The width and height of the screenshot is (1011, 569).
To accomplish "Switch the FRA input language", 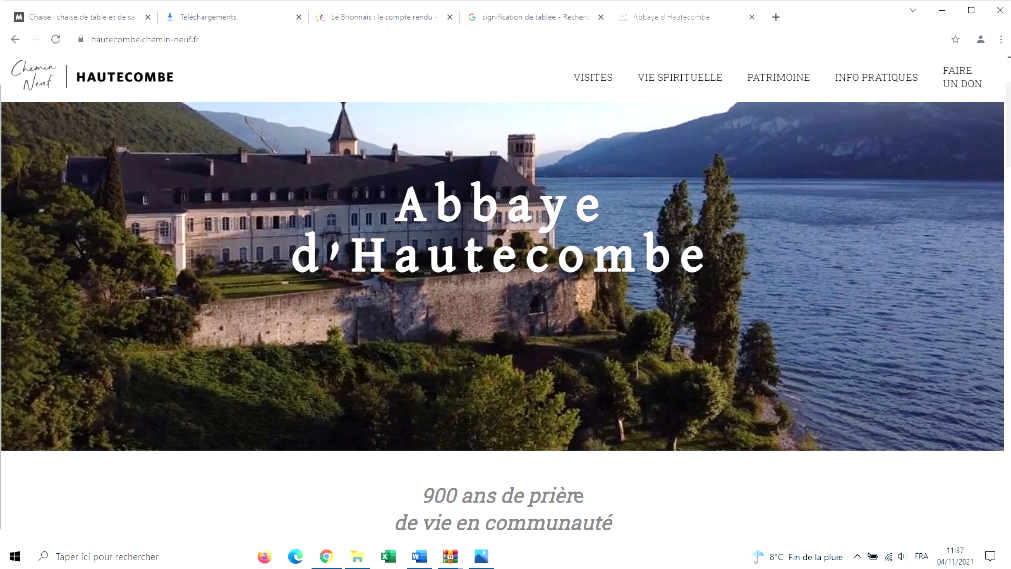I will (921, 556).
